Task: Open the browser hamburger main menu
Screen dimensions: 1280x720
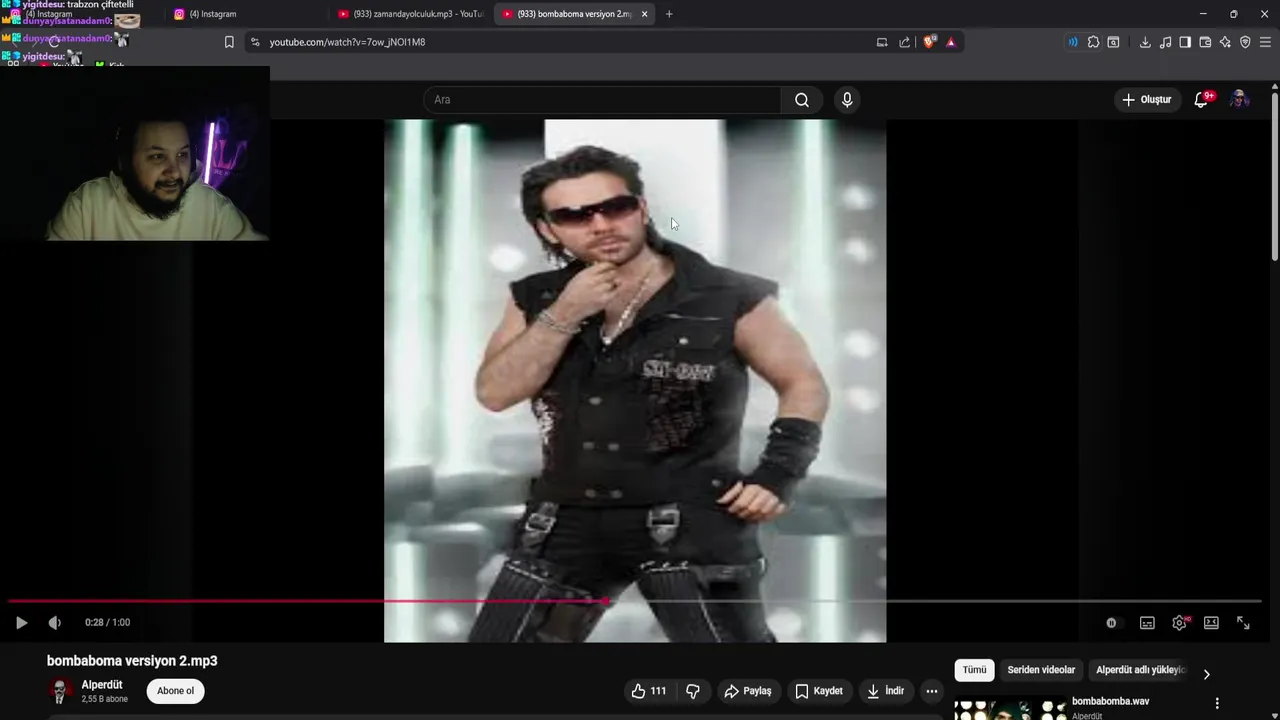Action: pos(1265,42)
